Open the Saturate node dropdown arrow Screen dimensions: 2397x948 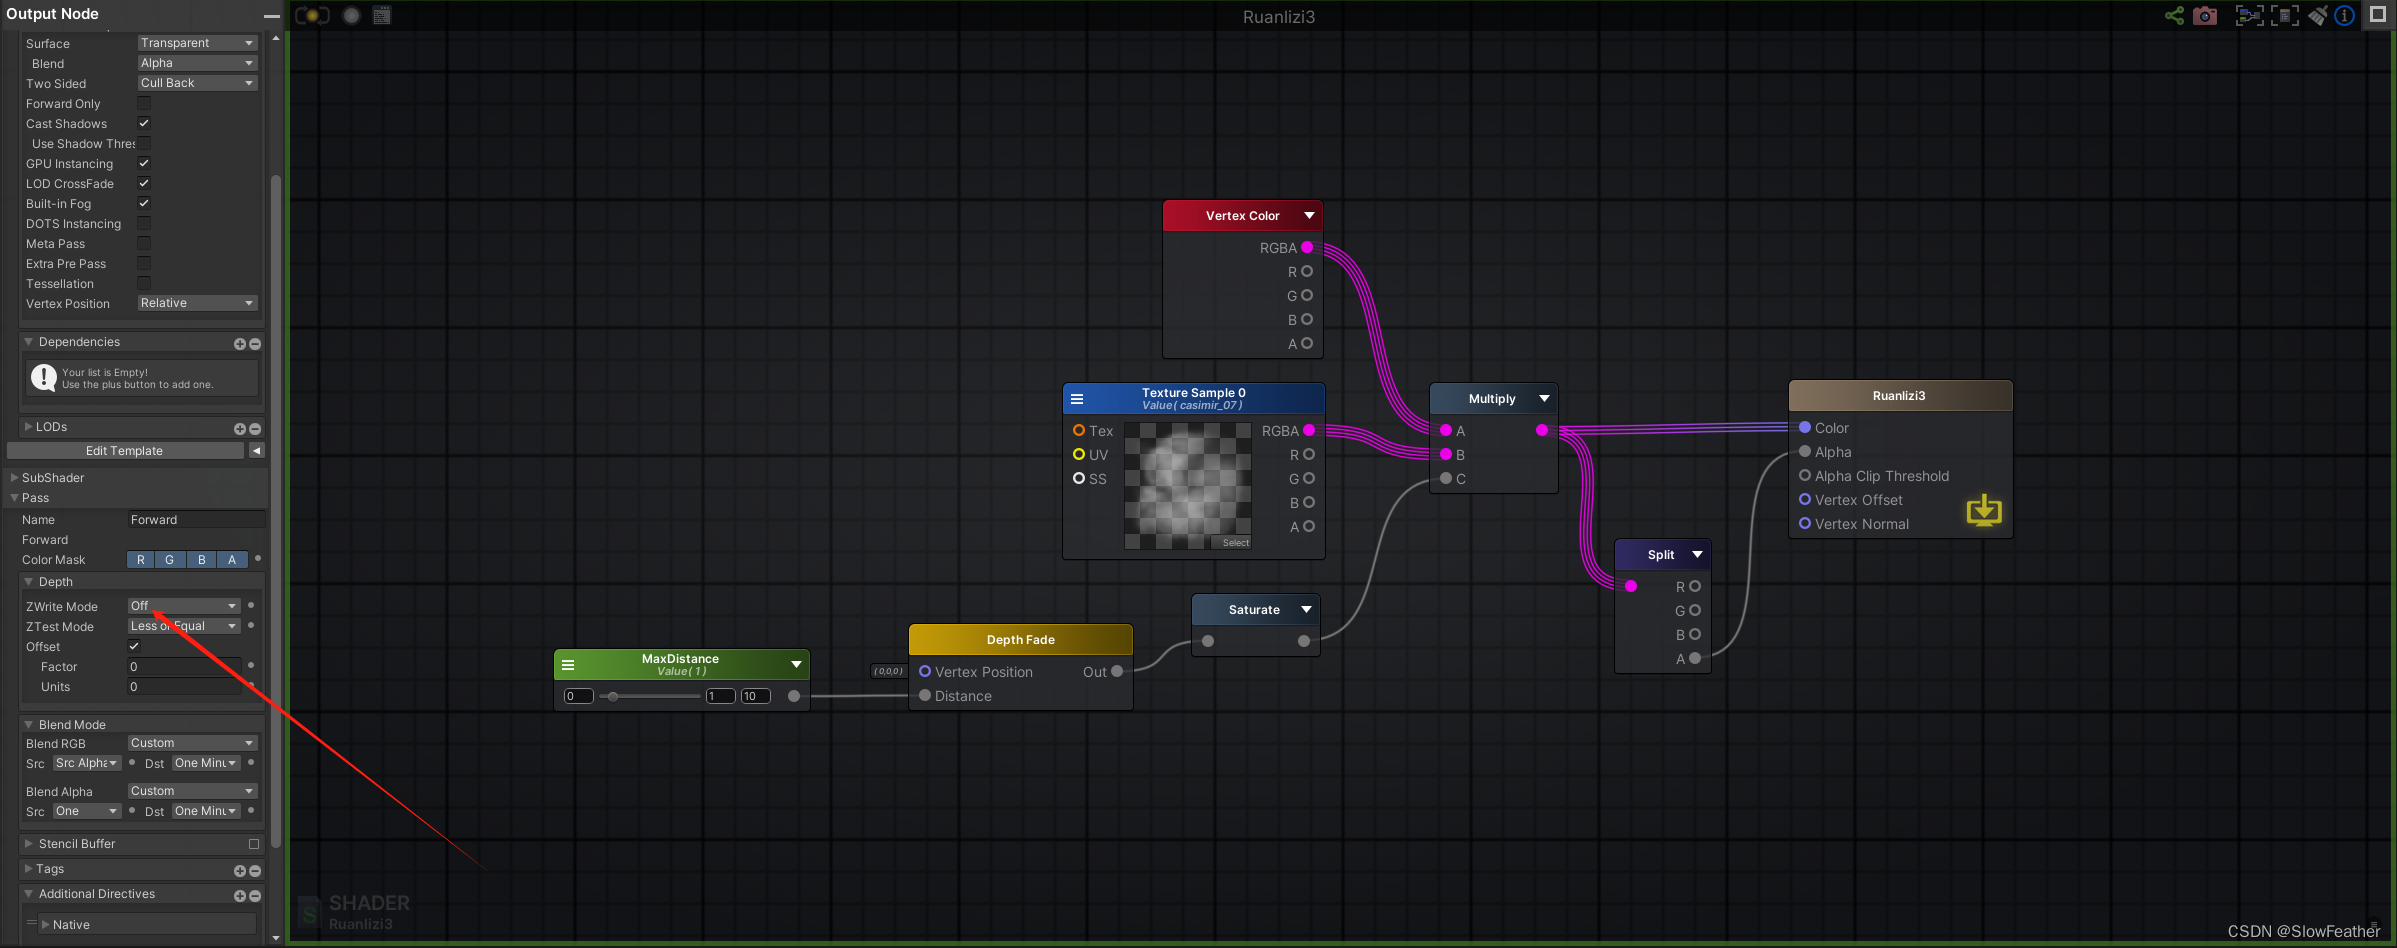pos(1306,609)
